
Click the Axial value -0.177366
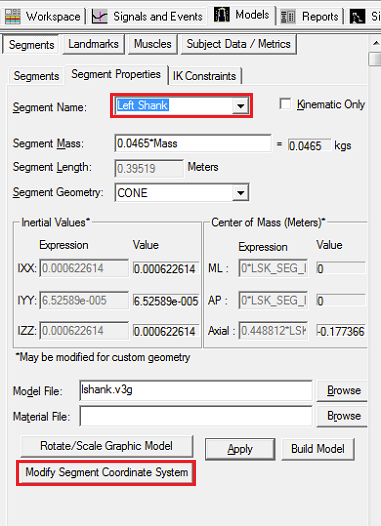341,331
